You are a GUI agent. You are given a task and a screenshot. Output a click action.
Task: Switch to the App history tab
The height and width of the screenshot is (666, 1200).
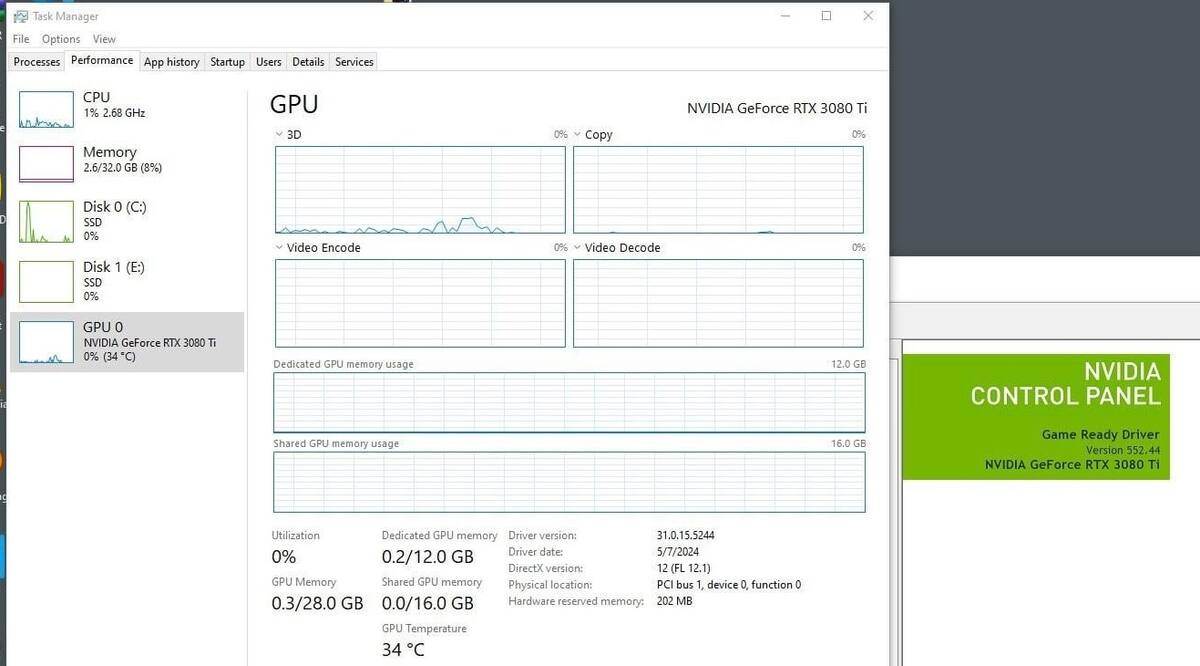coord(172,62)
